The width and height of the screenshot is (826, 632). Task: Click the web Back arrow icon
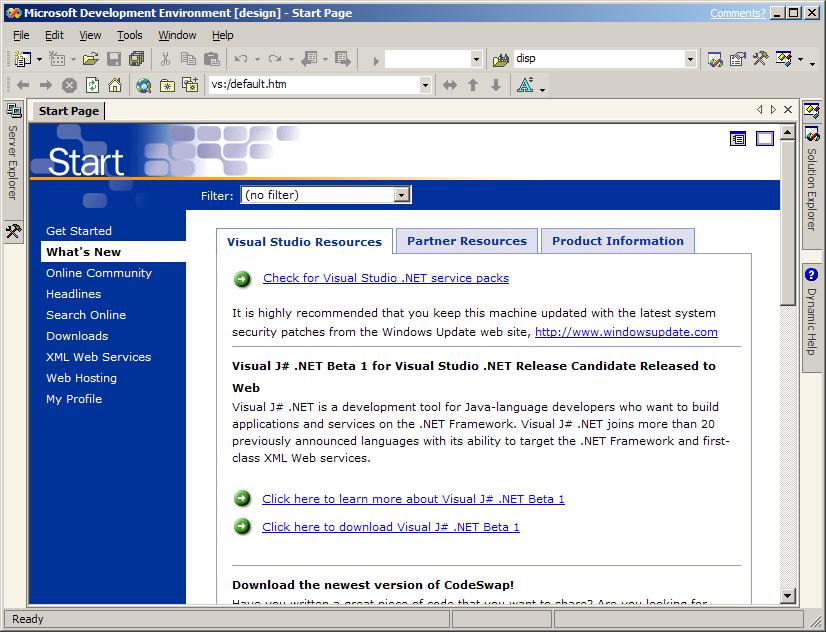click(23, 85)
